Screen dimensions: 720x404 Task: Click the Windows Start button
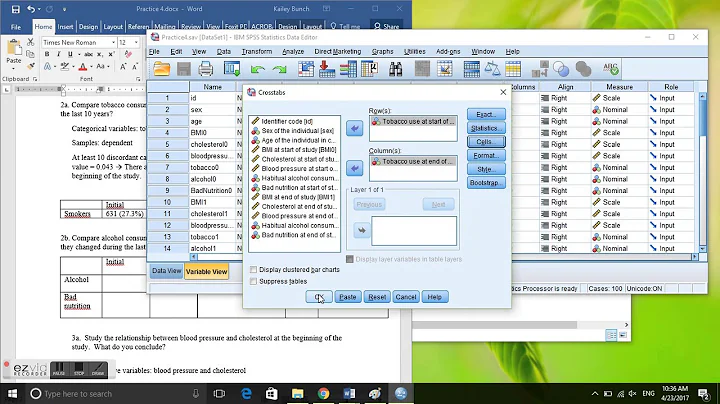tap(12, 393)
